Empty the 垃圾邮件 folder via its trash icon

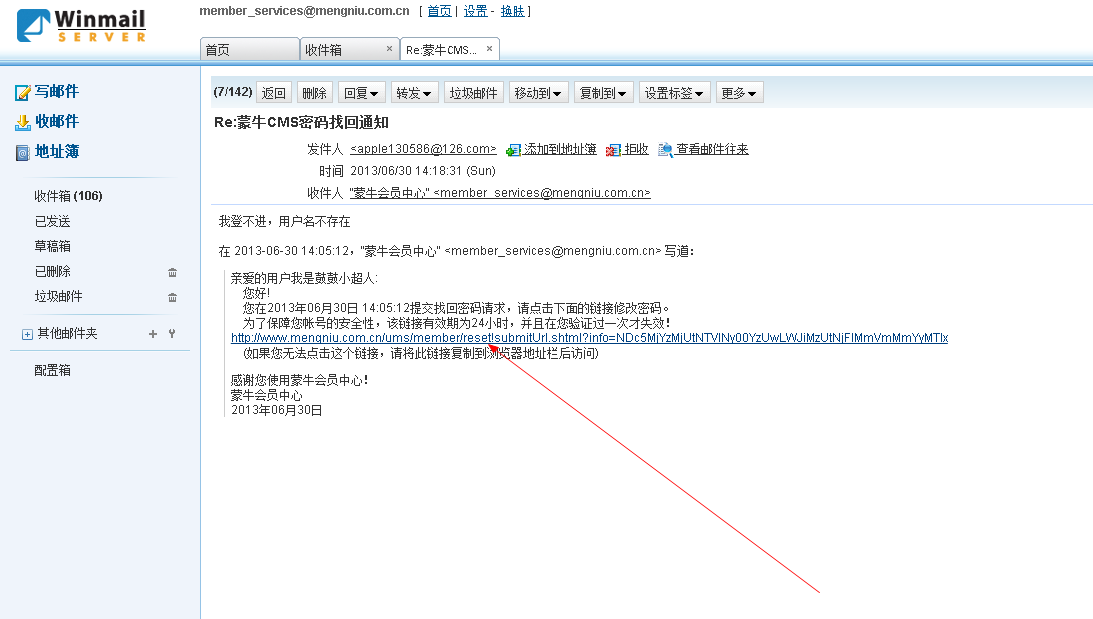pos(172,297)
